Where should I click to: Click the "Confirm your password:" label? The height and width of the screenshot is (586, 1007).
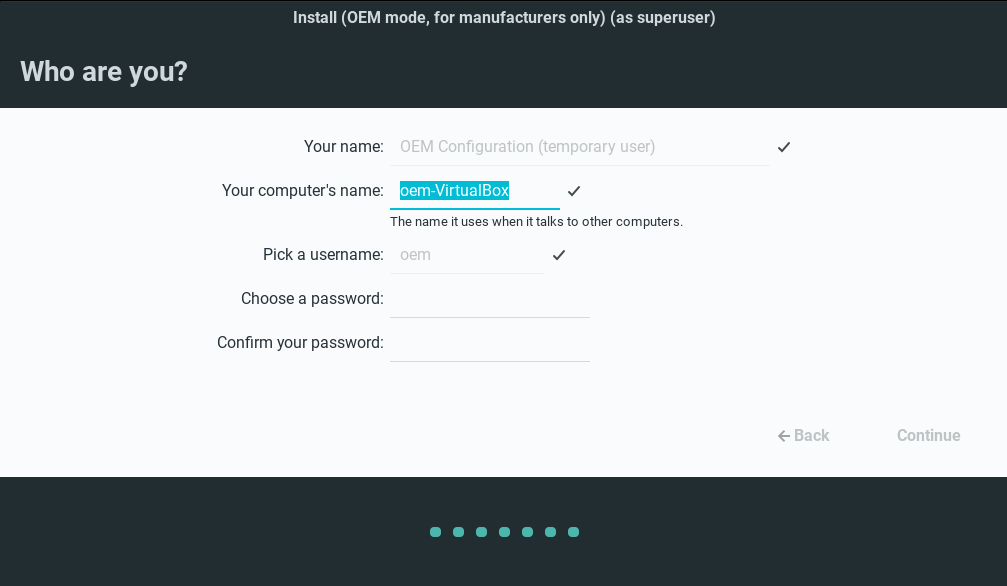coord(300,343)
